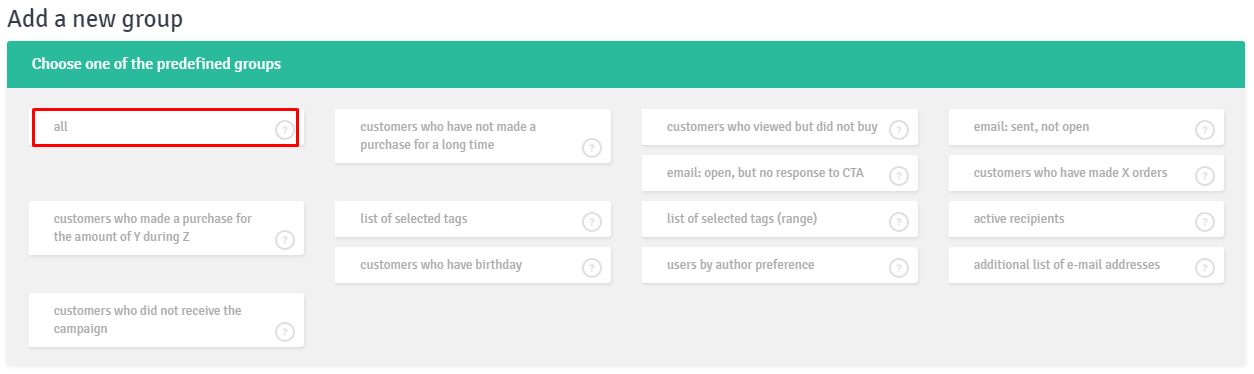Image resolution: width=1254 pixels, height=374 pixels.
Task: Click help icon on 'additional list of e-mail addresses'
Action: (x=1204, y=268)
